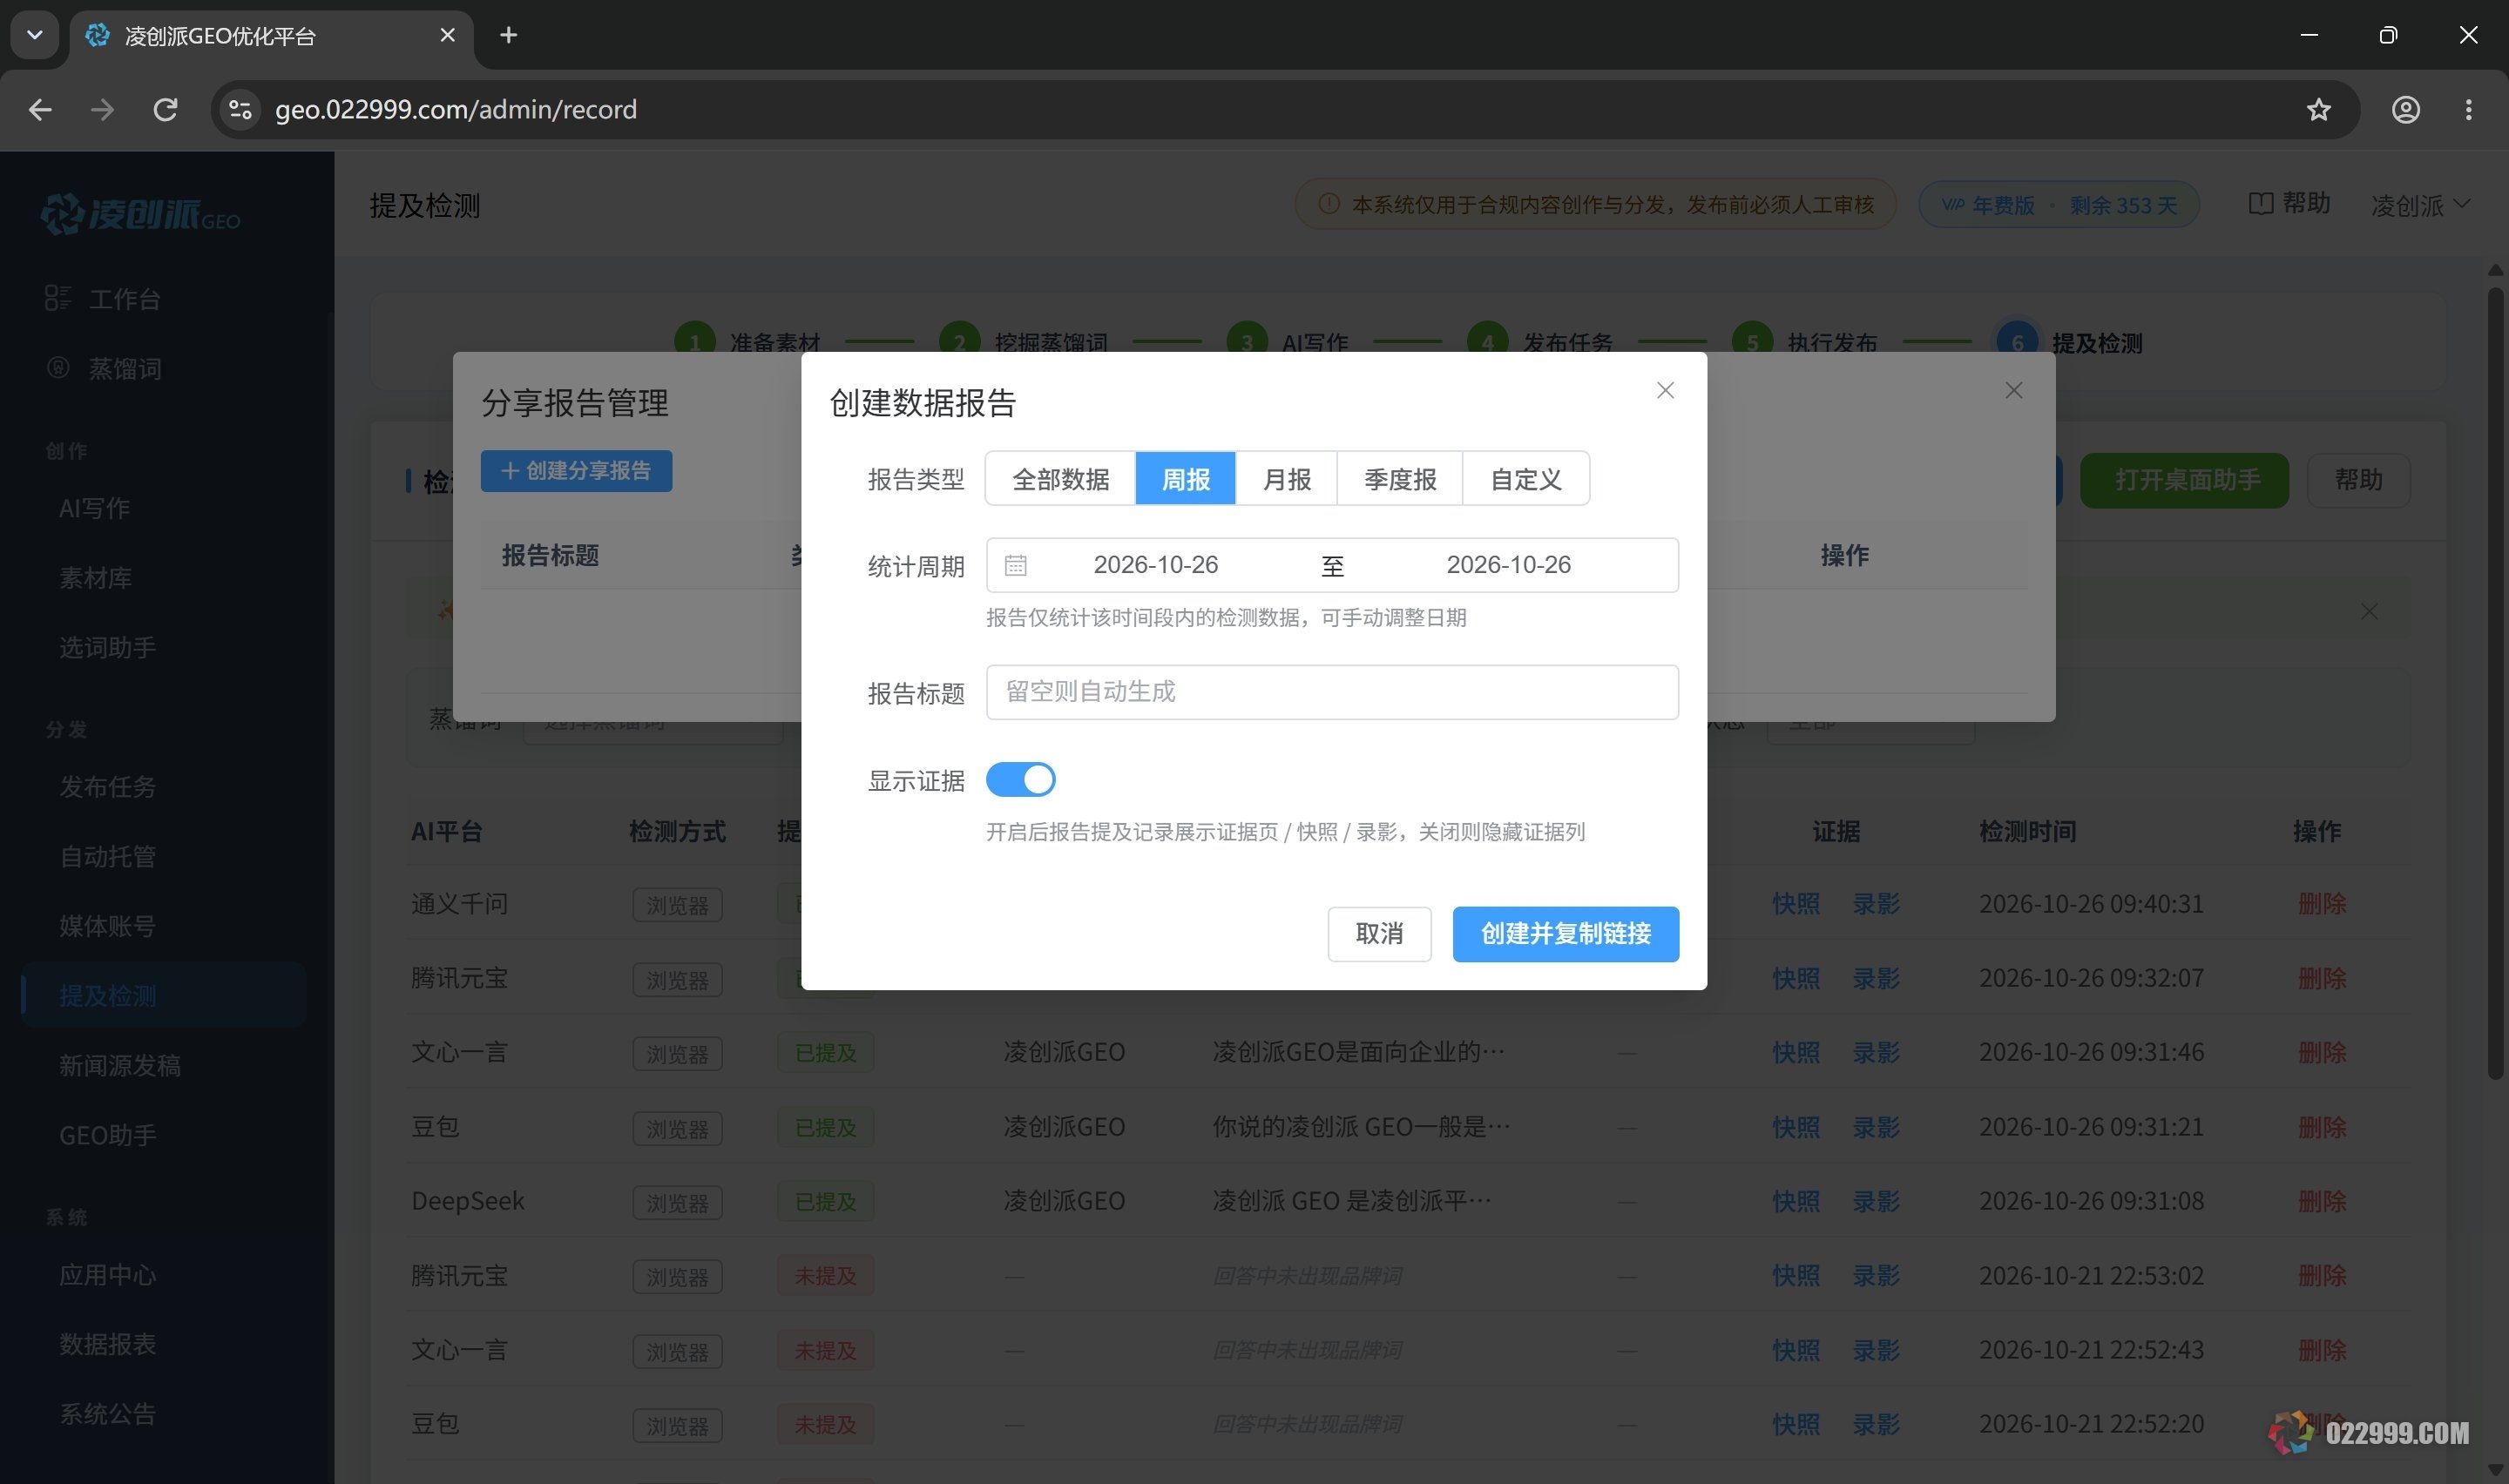Bookmark page with the star icon

pyautogui.click(x=2318, y=109)
